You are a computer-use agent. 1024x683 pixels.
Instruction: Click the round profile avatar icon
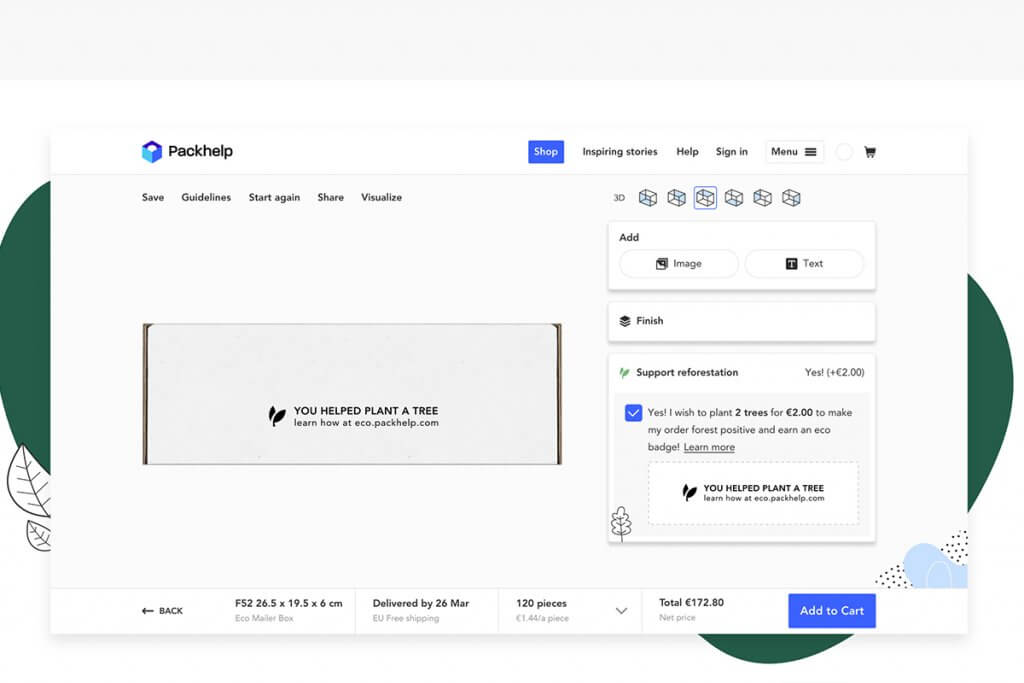coord(844,152)
